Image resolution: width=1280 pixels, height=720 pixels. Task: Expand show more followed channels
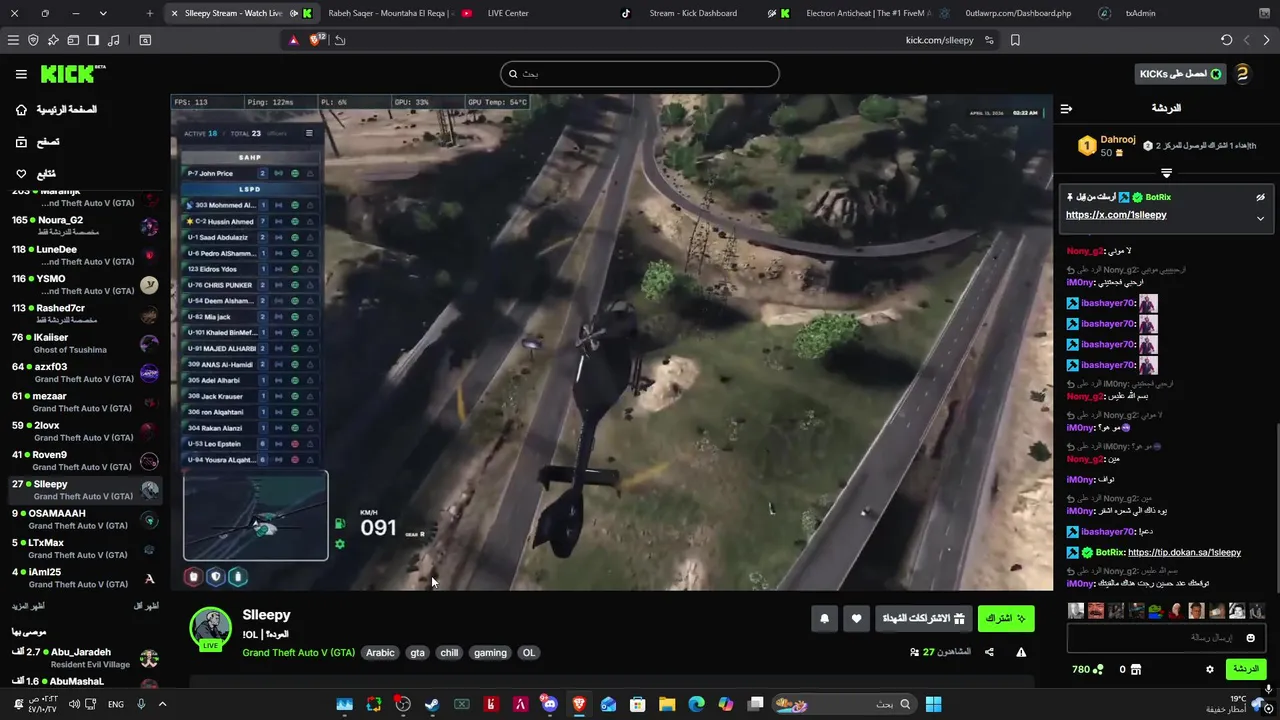[x=28, y=606]
